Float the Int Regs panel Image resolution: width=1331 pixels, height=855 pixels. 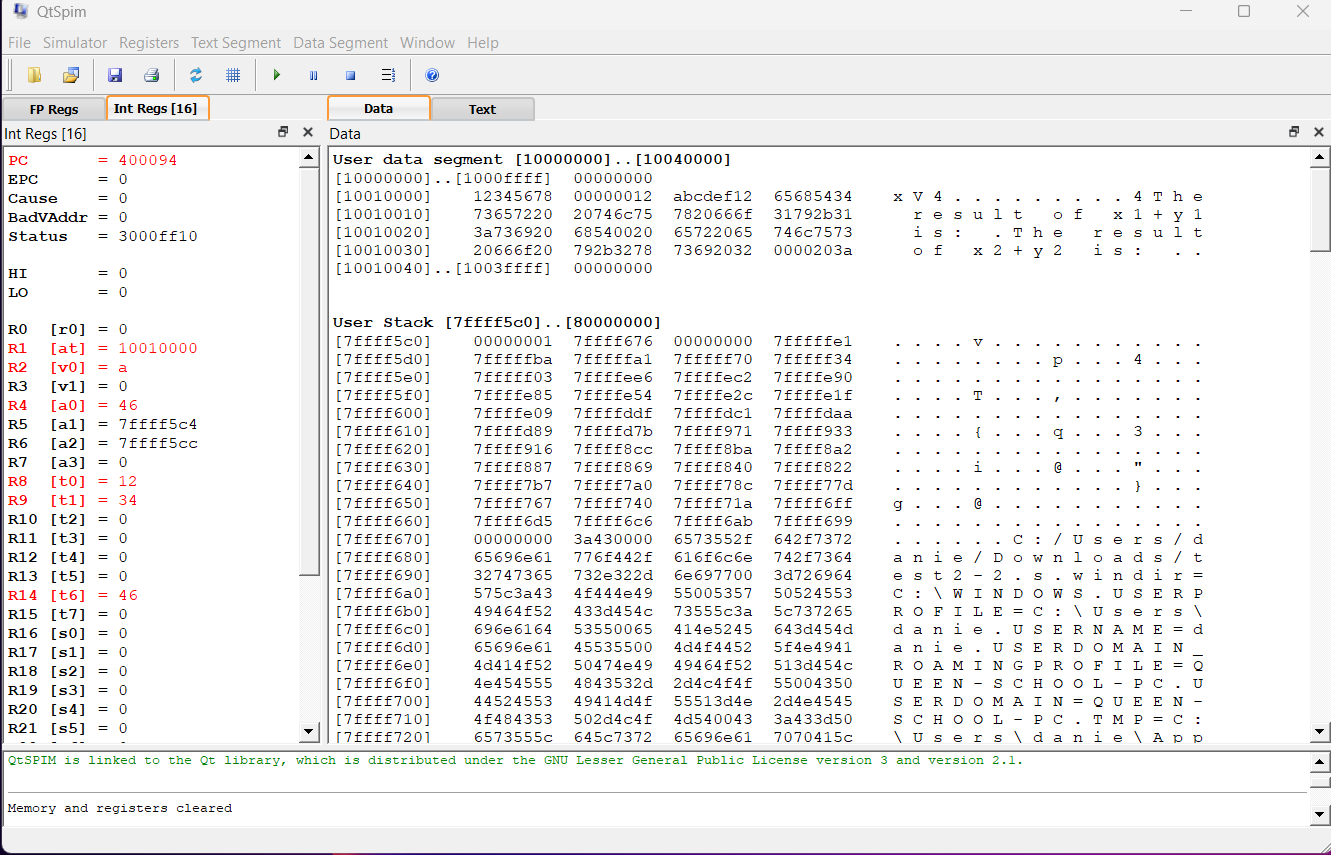point(283,132)
